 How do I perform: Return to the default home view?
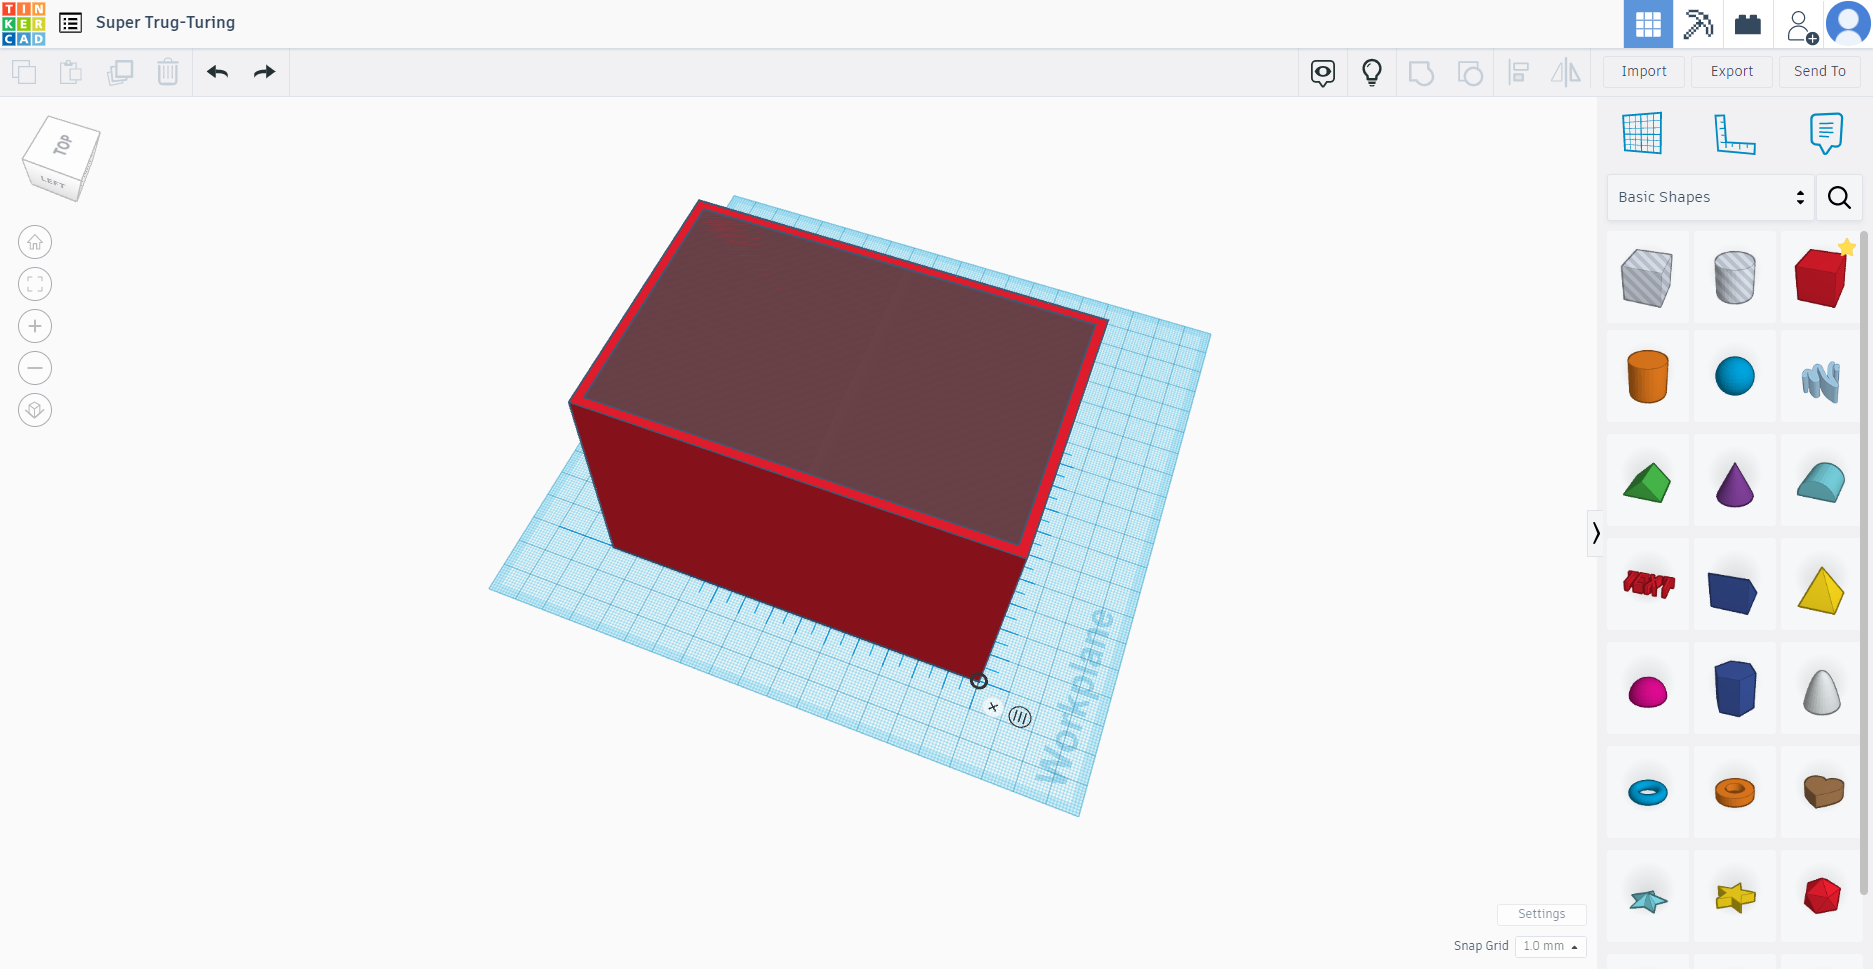tap(35, 241)
